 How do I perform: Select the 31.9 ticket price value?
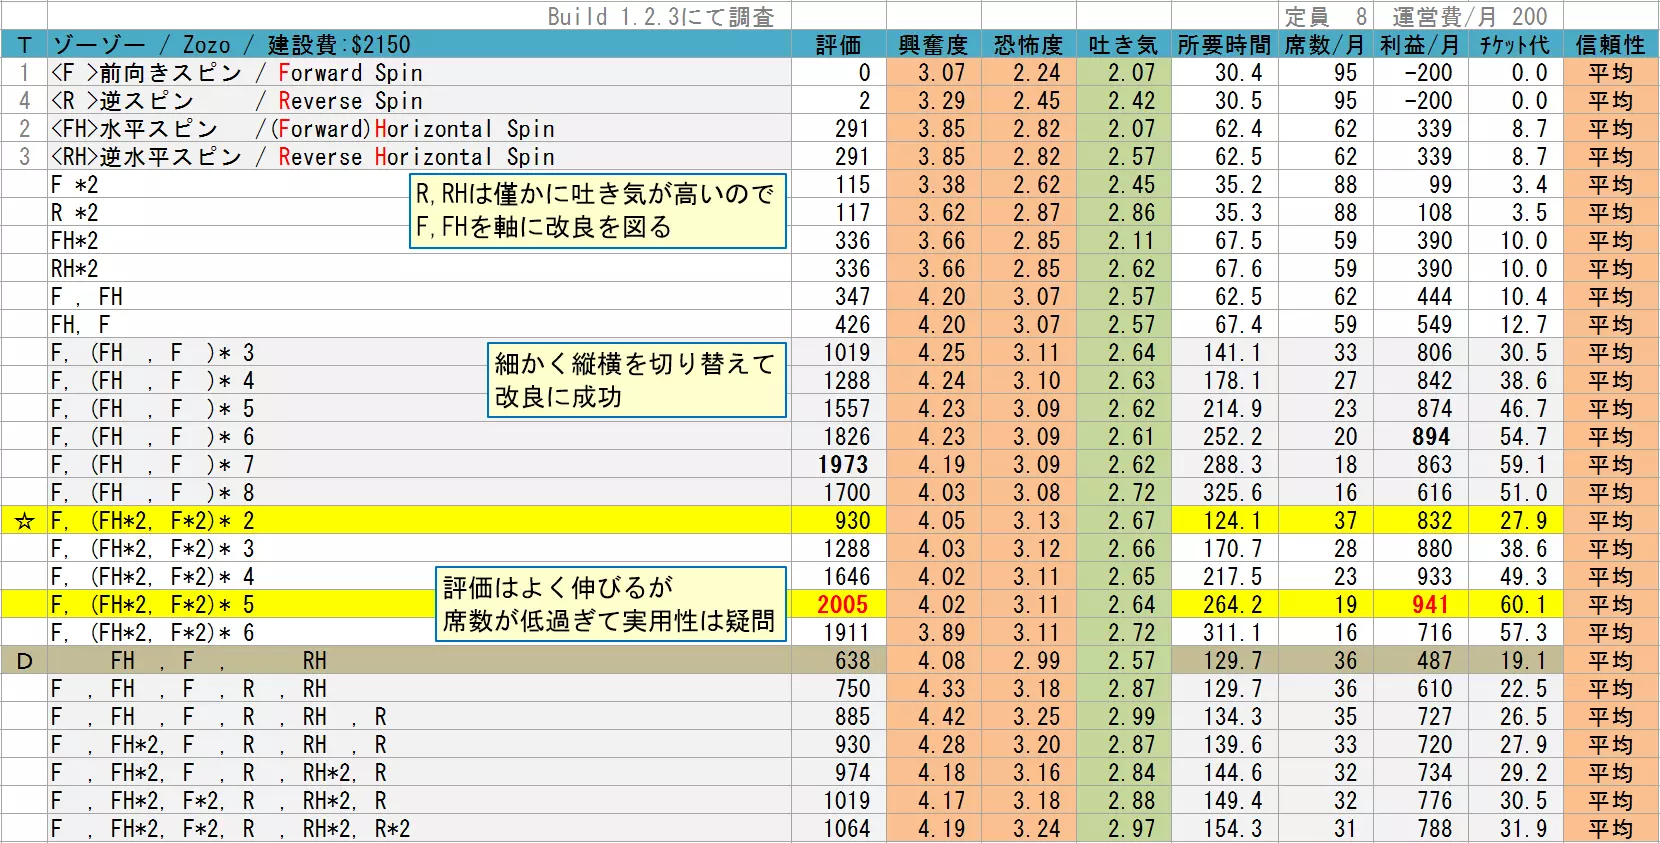pyautogui.click(x=1524, y=829)
